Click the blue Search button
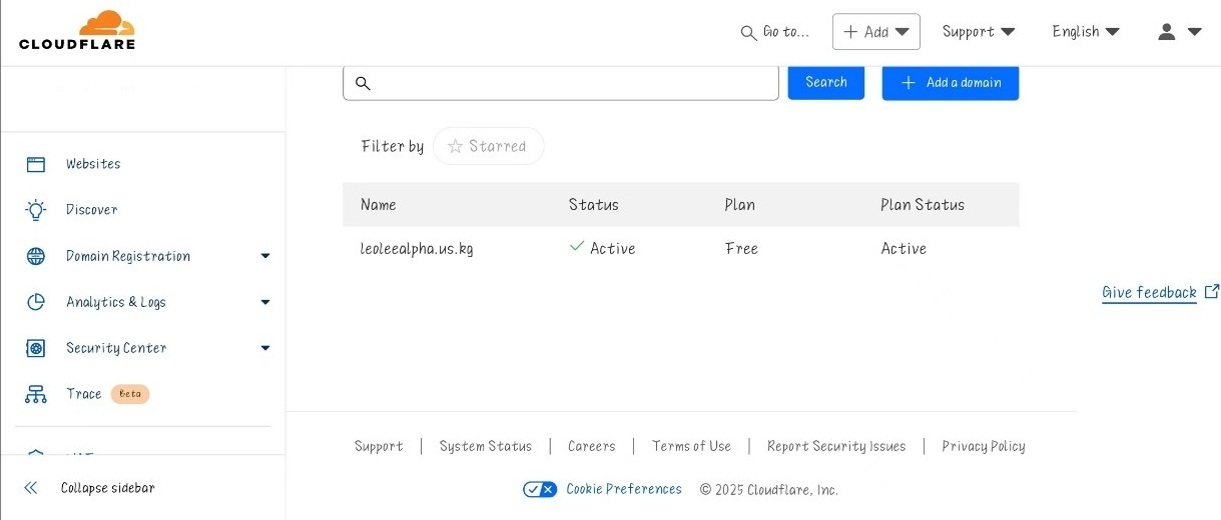 point(826,82)
